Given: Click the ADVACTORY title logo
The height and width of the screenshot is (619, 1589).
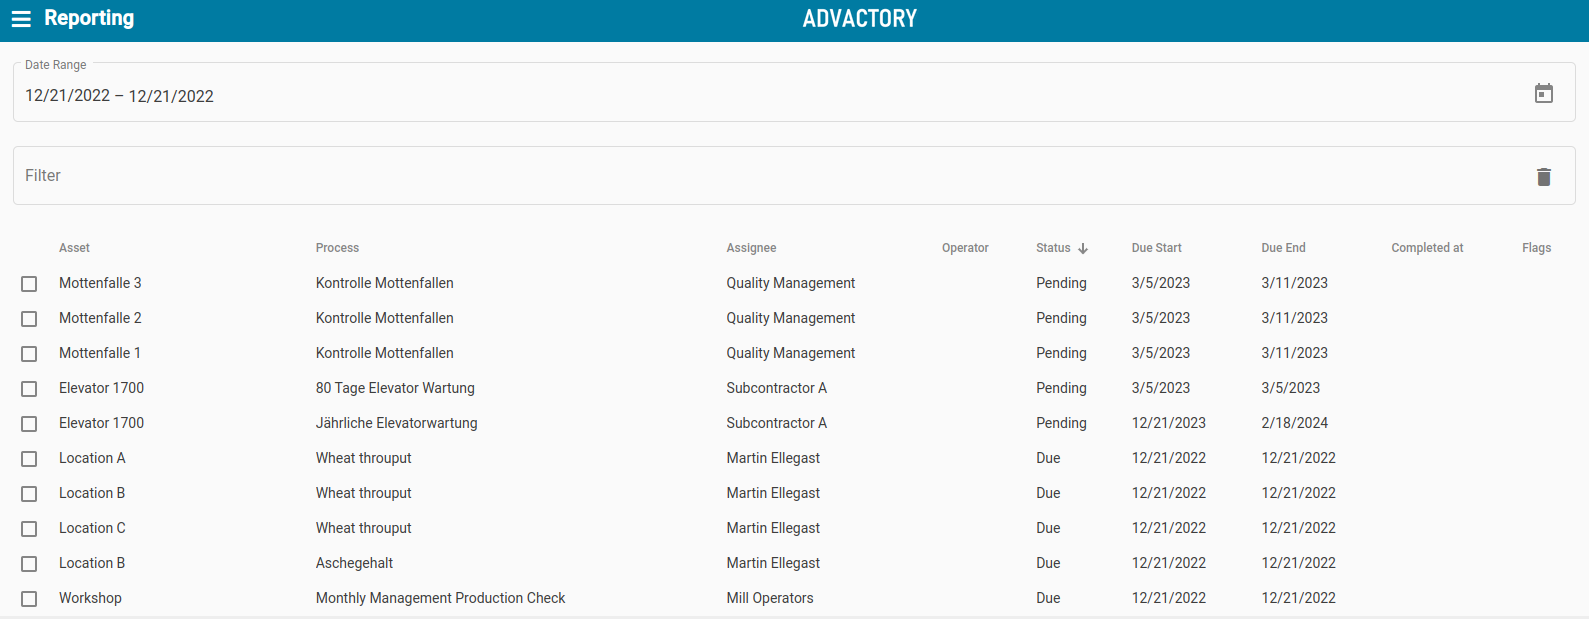Looking at the screenshot, I should click(x=859, y=19).
